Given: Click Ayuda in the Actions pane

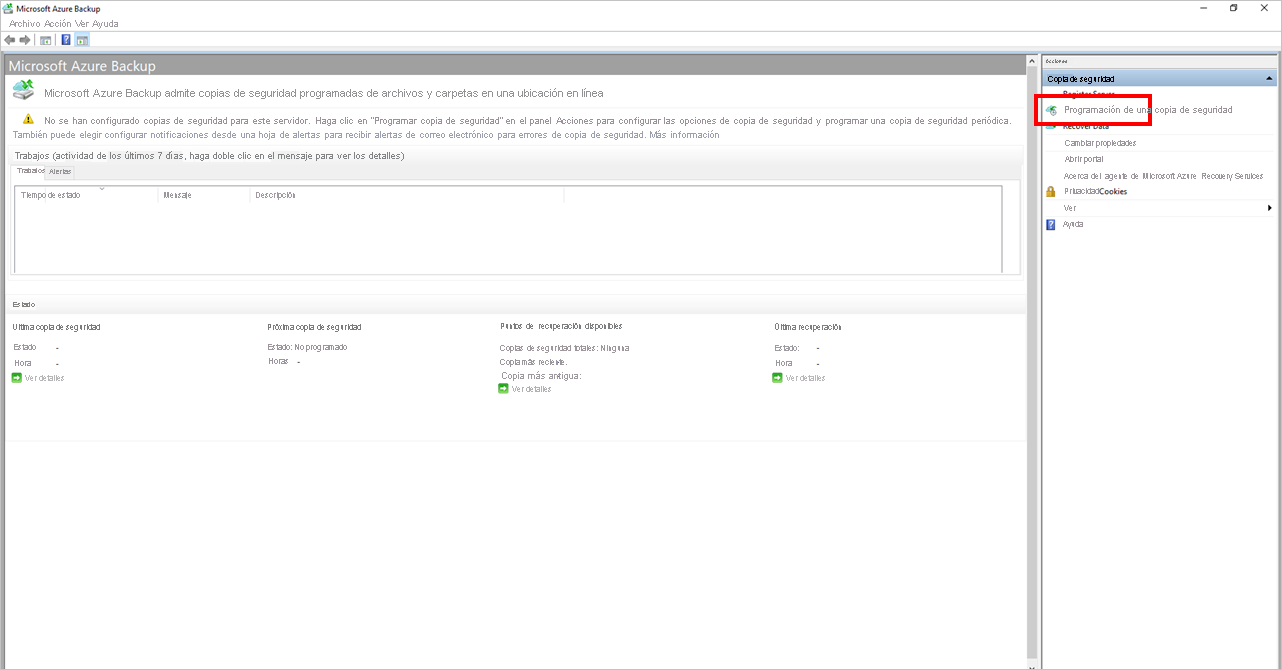Looking at the screenshot, I should [1073, 224].
